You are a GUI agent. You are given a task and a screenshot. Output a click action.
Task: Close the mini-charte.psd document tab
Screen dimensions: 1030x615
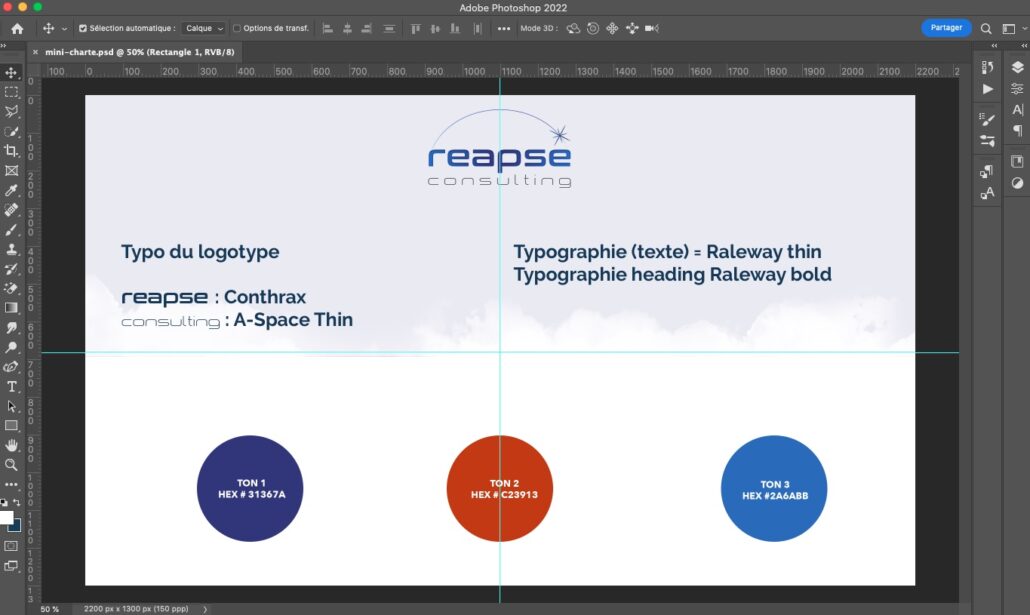(x=35, y=52)
